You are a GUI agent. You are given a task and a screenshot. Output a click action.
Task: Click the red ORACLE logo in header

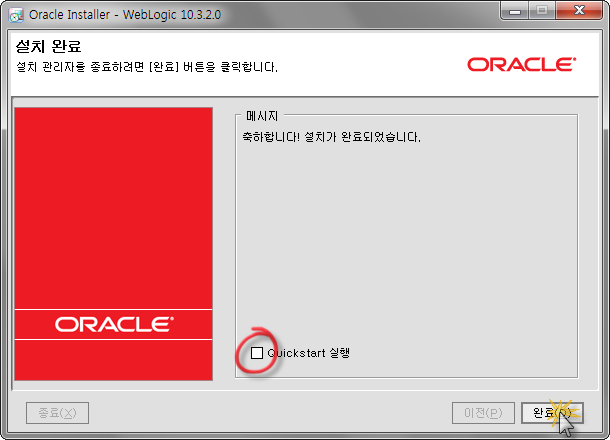(521, 65)
